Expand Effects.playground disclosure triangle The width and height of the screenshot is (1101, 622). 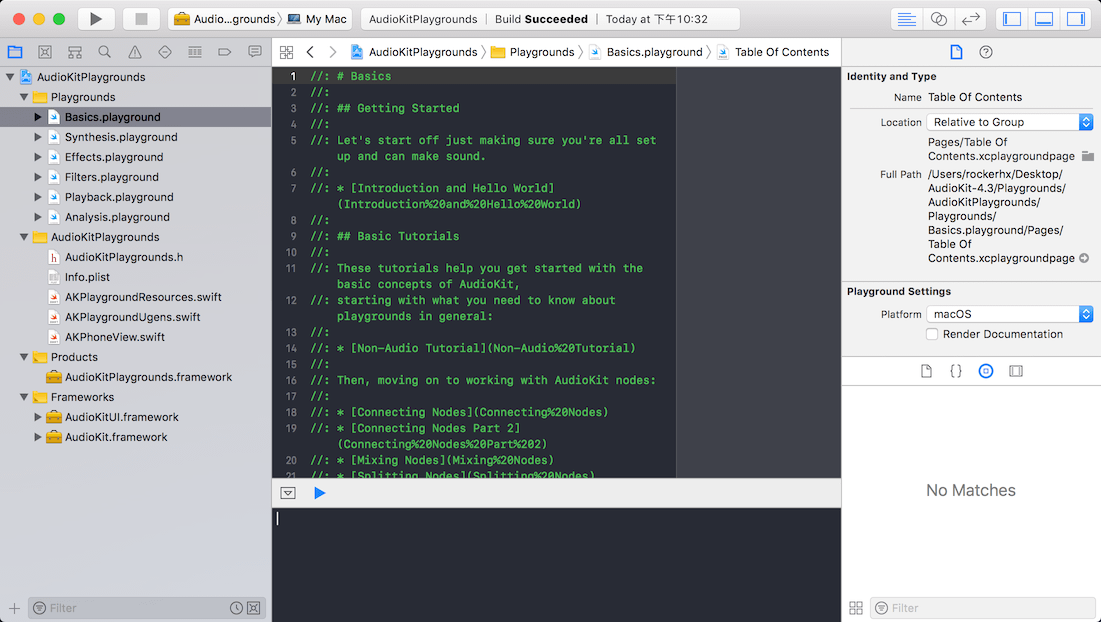[x=38, y=157]
